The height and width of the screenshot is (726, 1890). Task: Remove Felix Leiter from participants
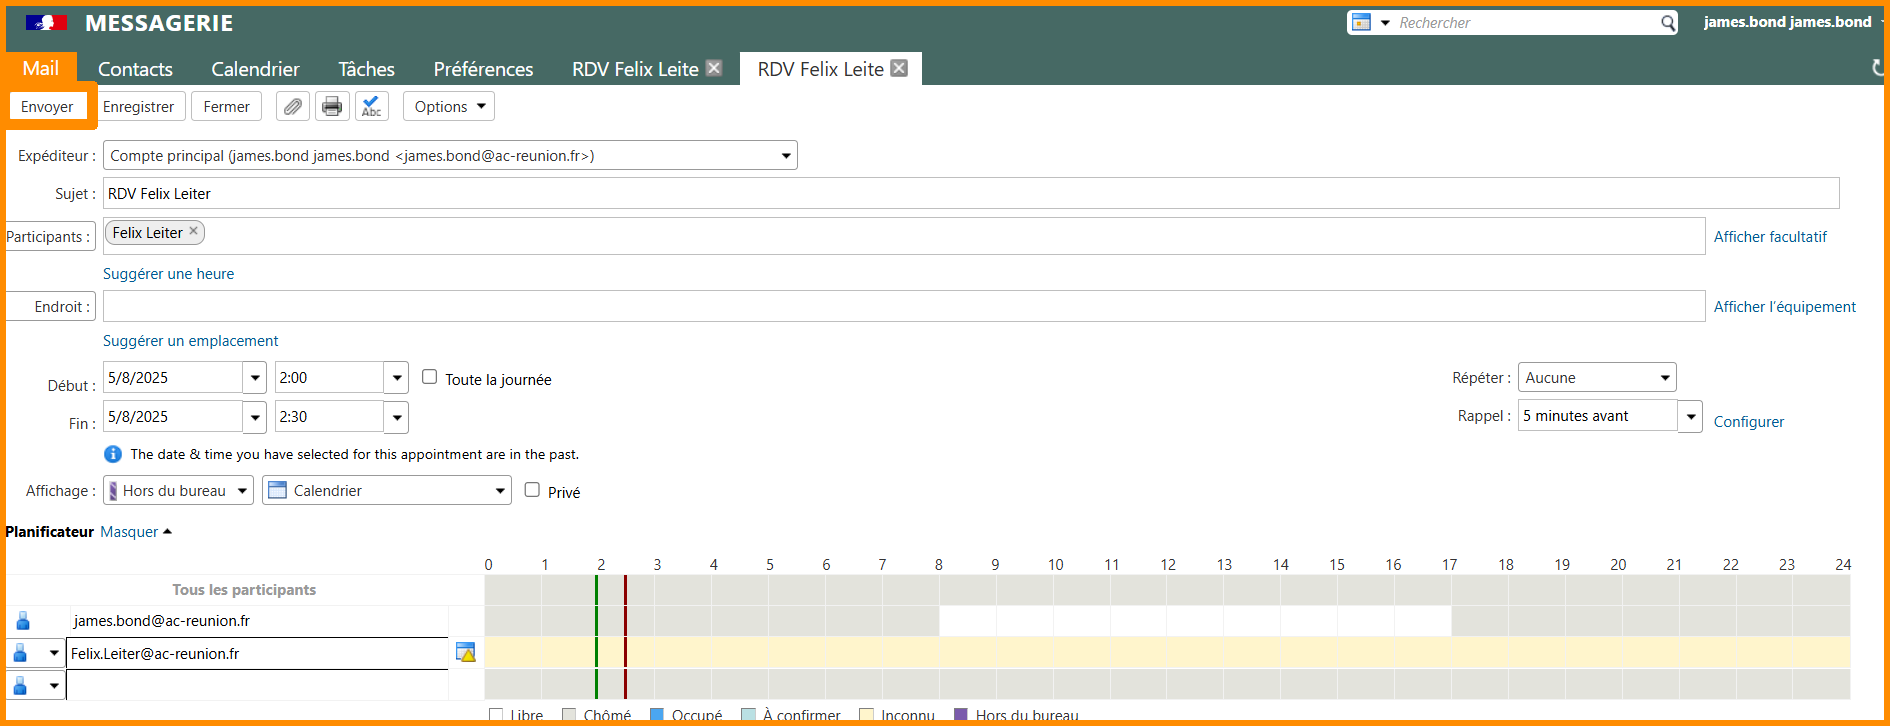pos(194,231)
